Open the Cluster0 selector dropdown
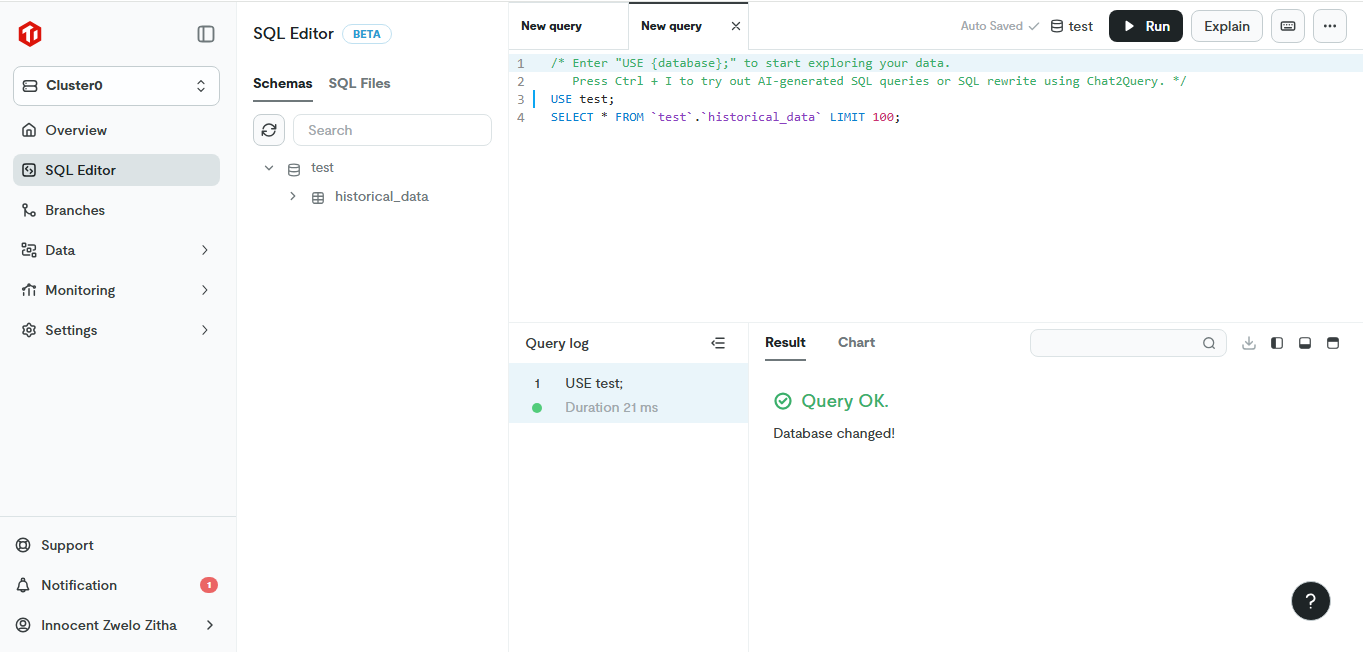 (116, 86)
